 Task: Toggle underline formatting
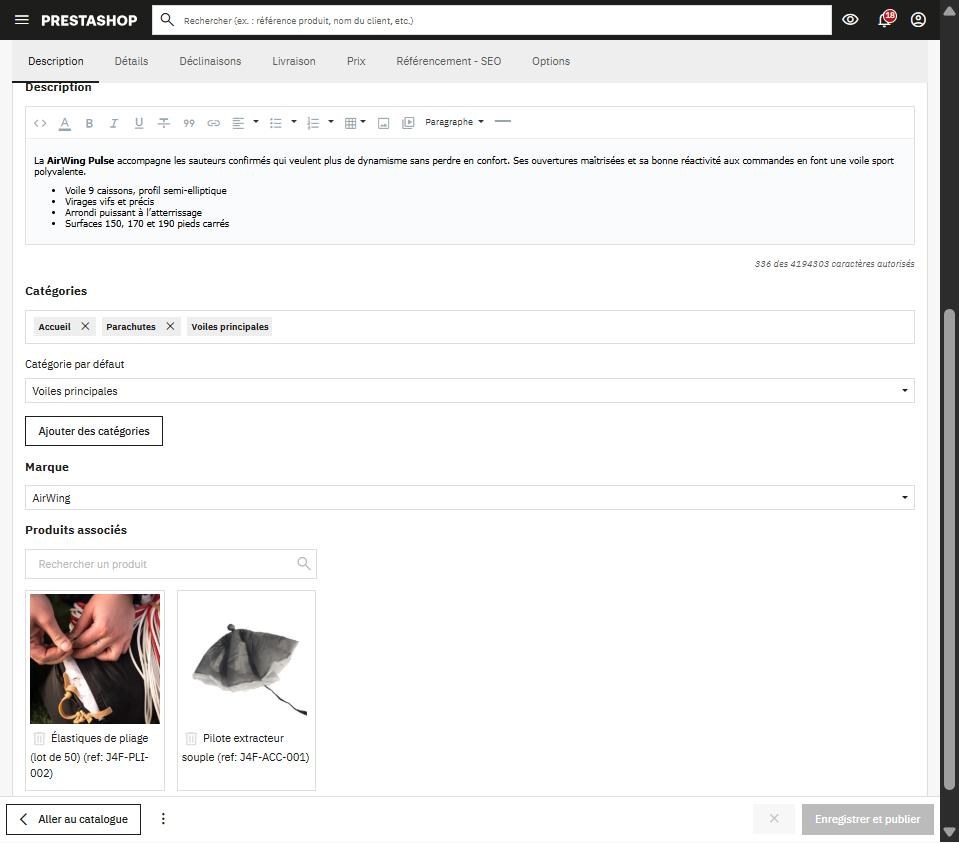point(139,123)
